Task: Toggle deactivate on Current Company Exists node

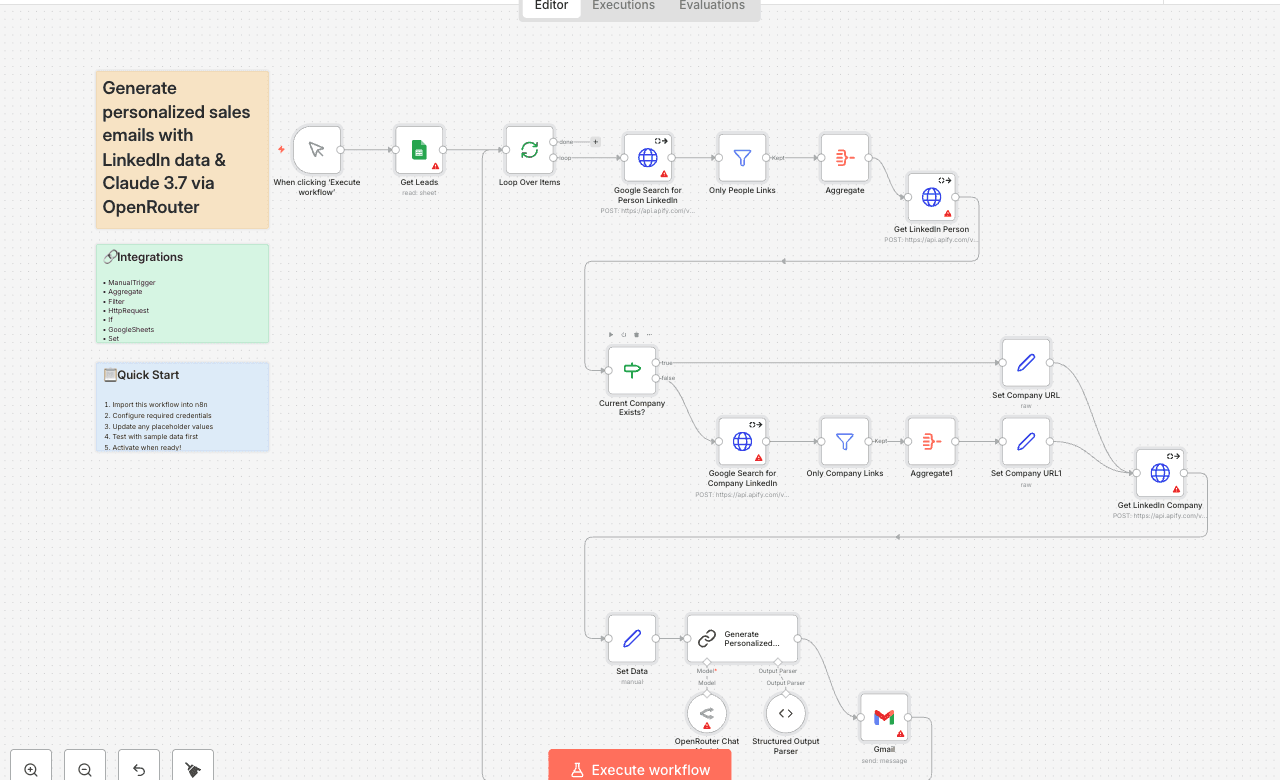Action: (x=623, y=334)
